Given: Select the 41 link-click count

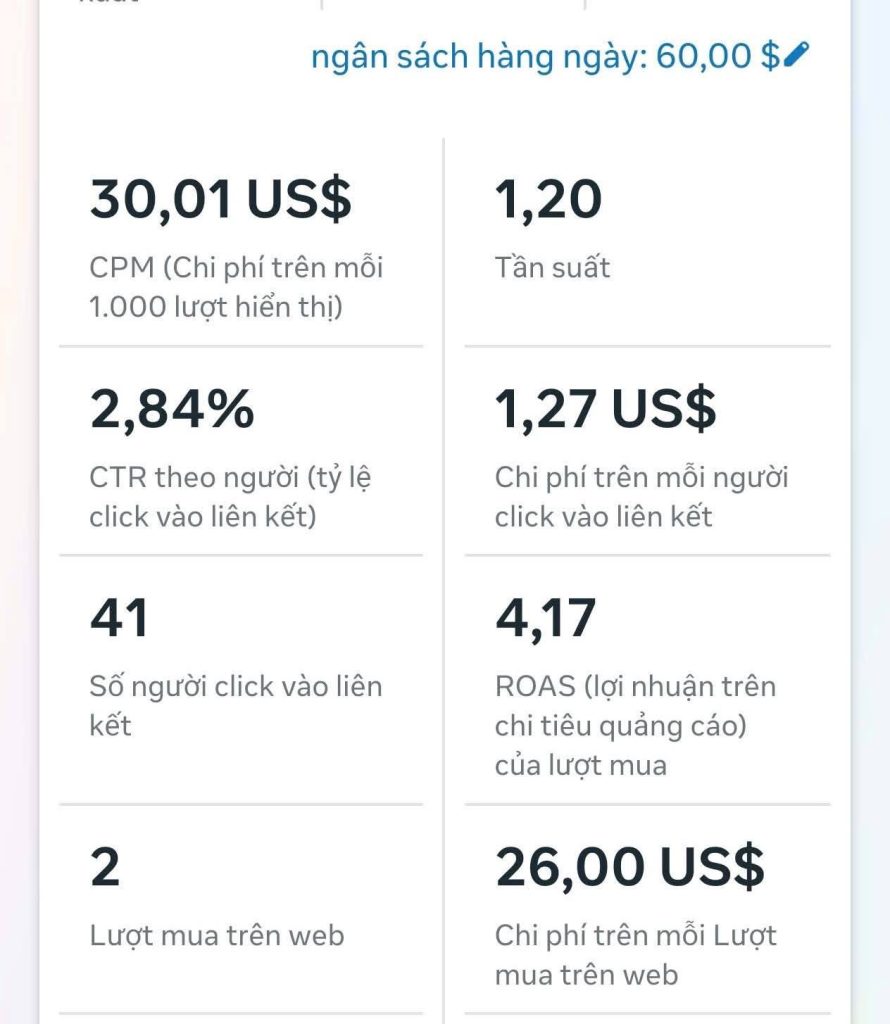Looking at the screenshot, I should coord(119,617).
